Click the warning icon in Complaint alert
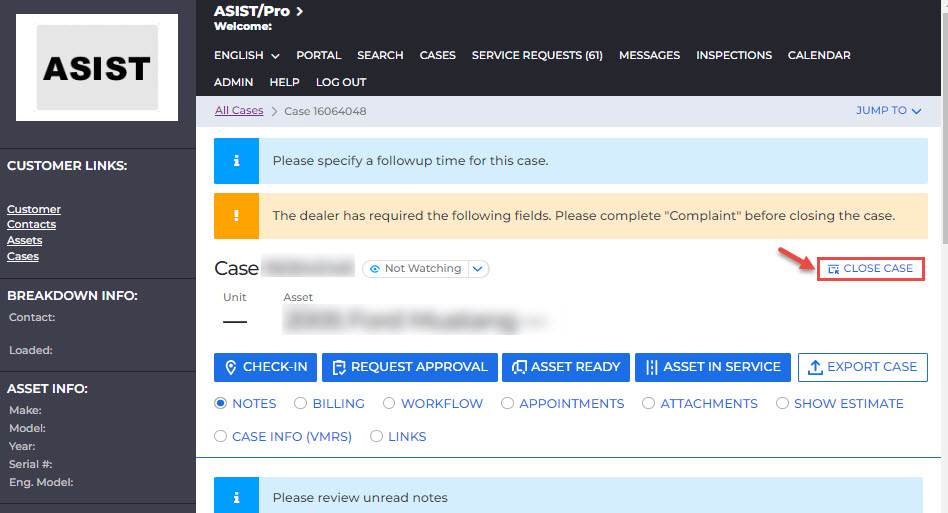Viewport: 948px width, 513px height. [236, 216]
